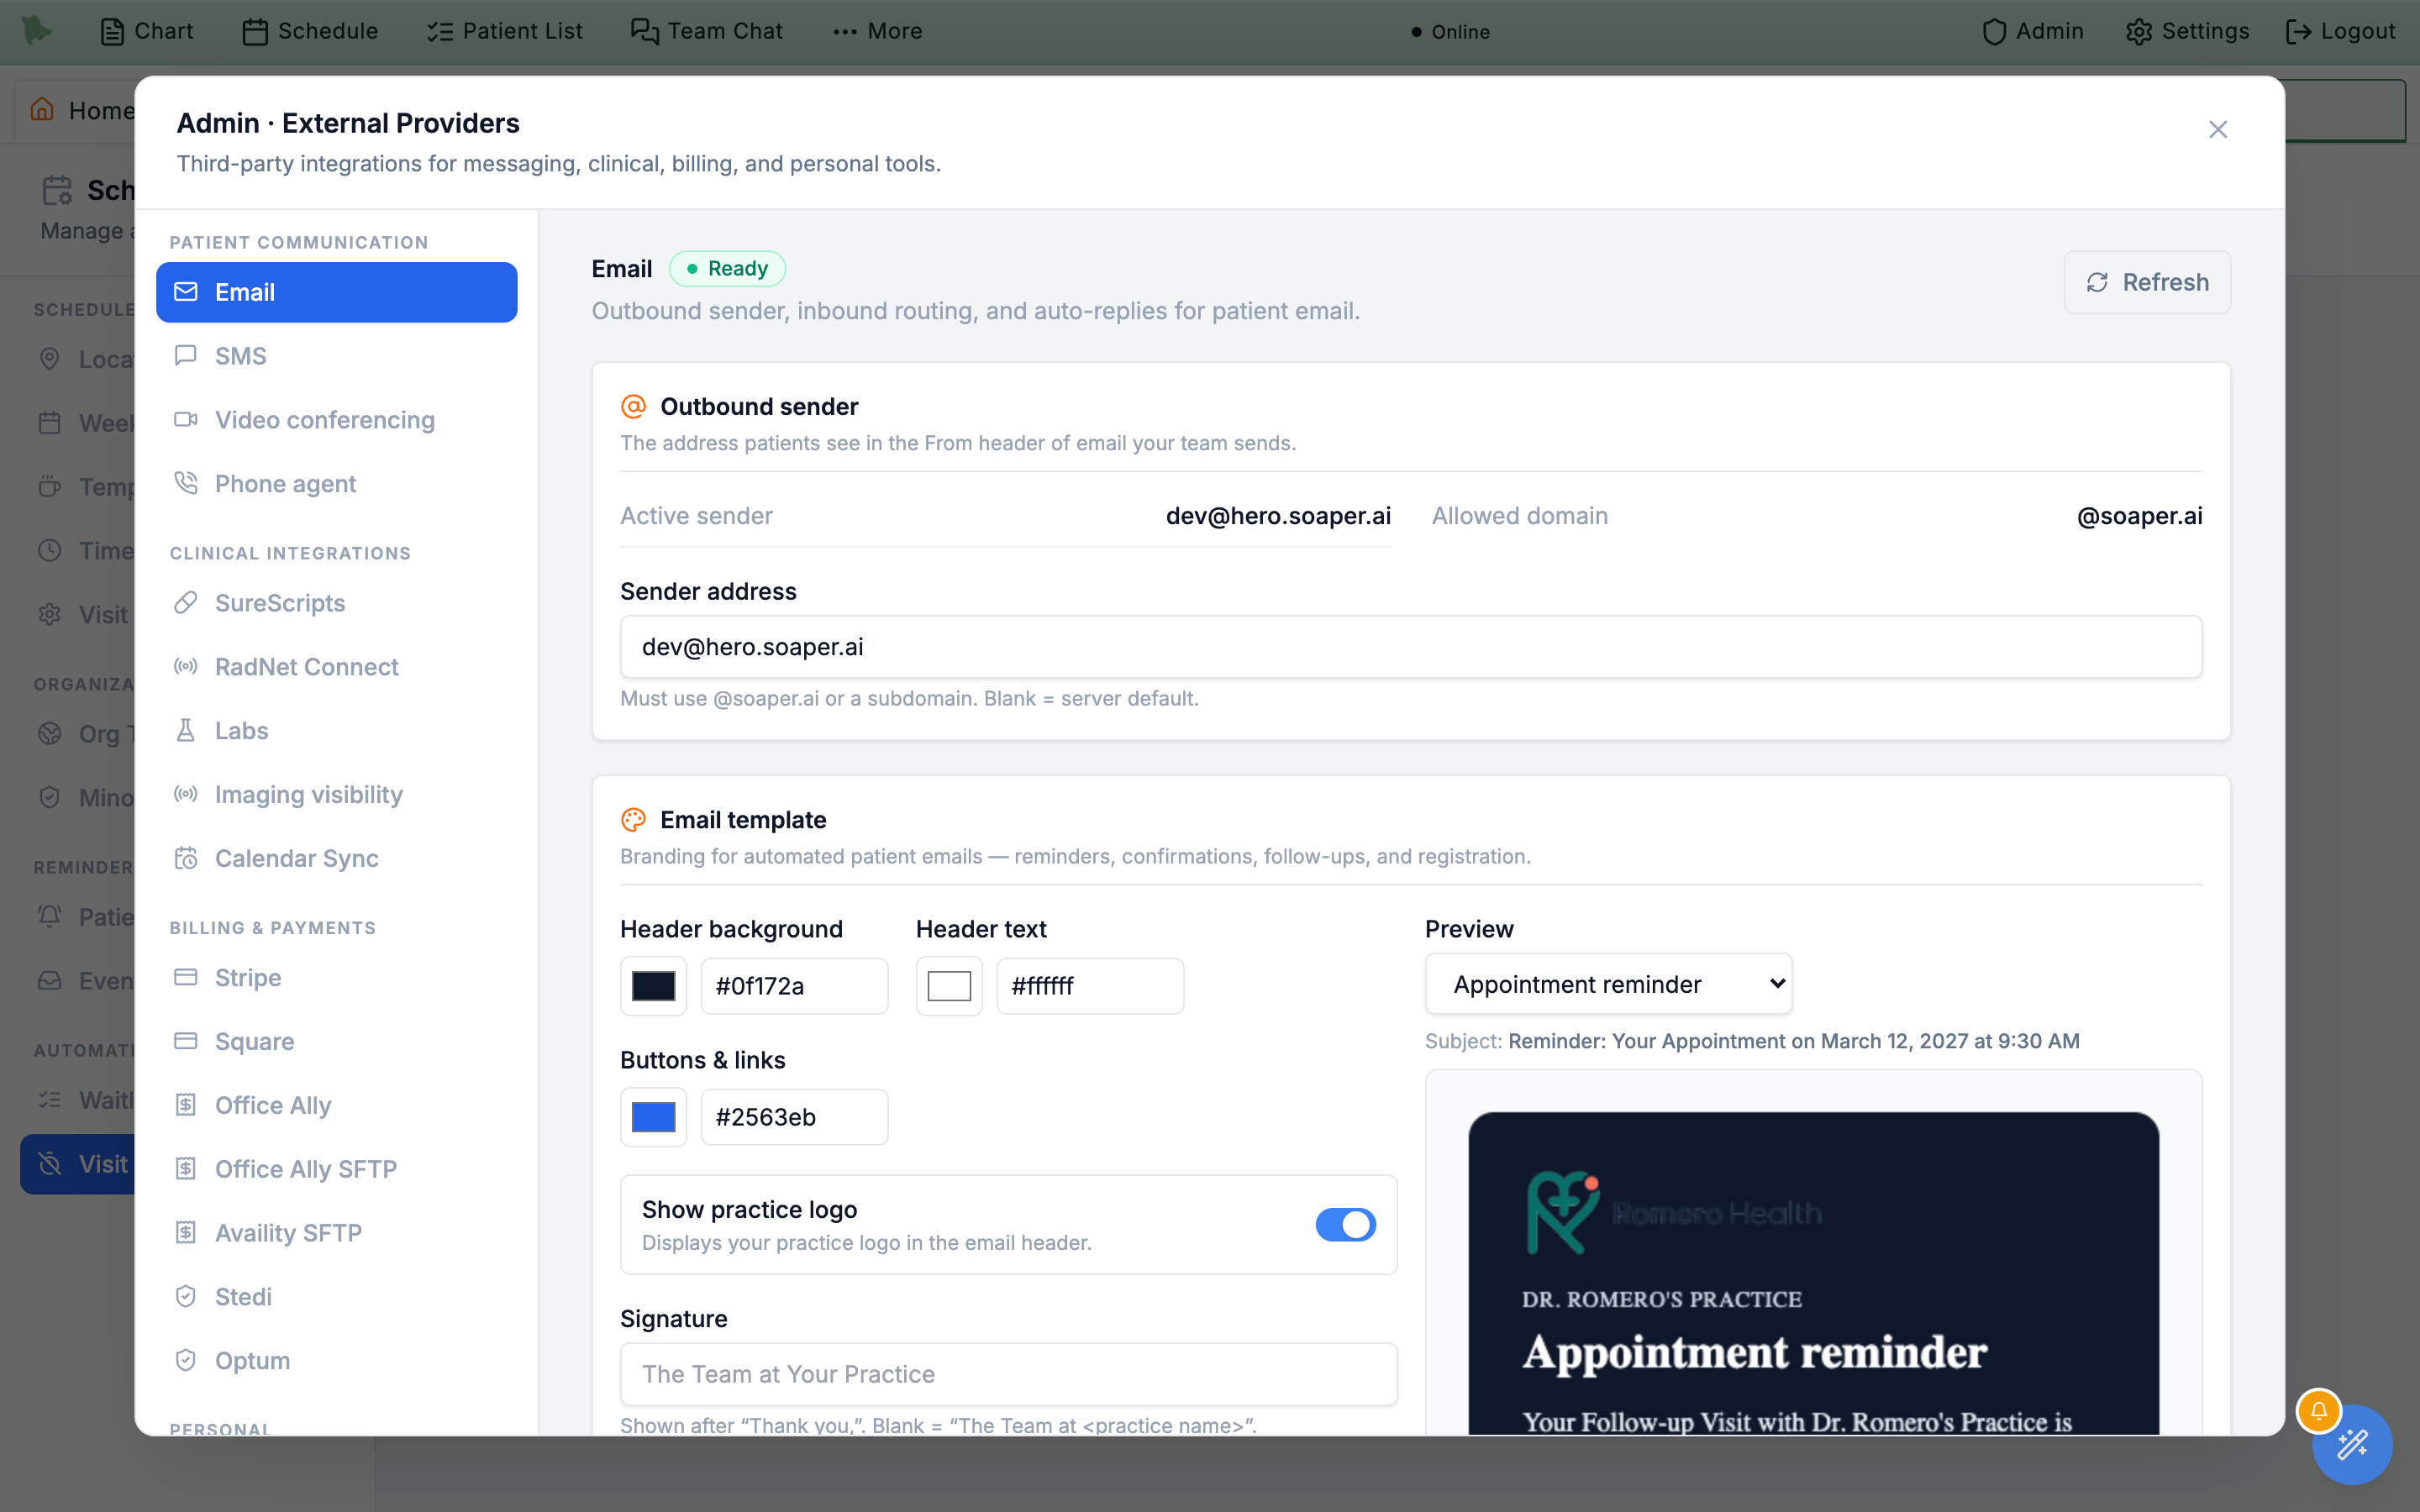Expand the More menu
2420x1512 pixels.
(x=877, y=31)
